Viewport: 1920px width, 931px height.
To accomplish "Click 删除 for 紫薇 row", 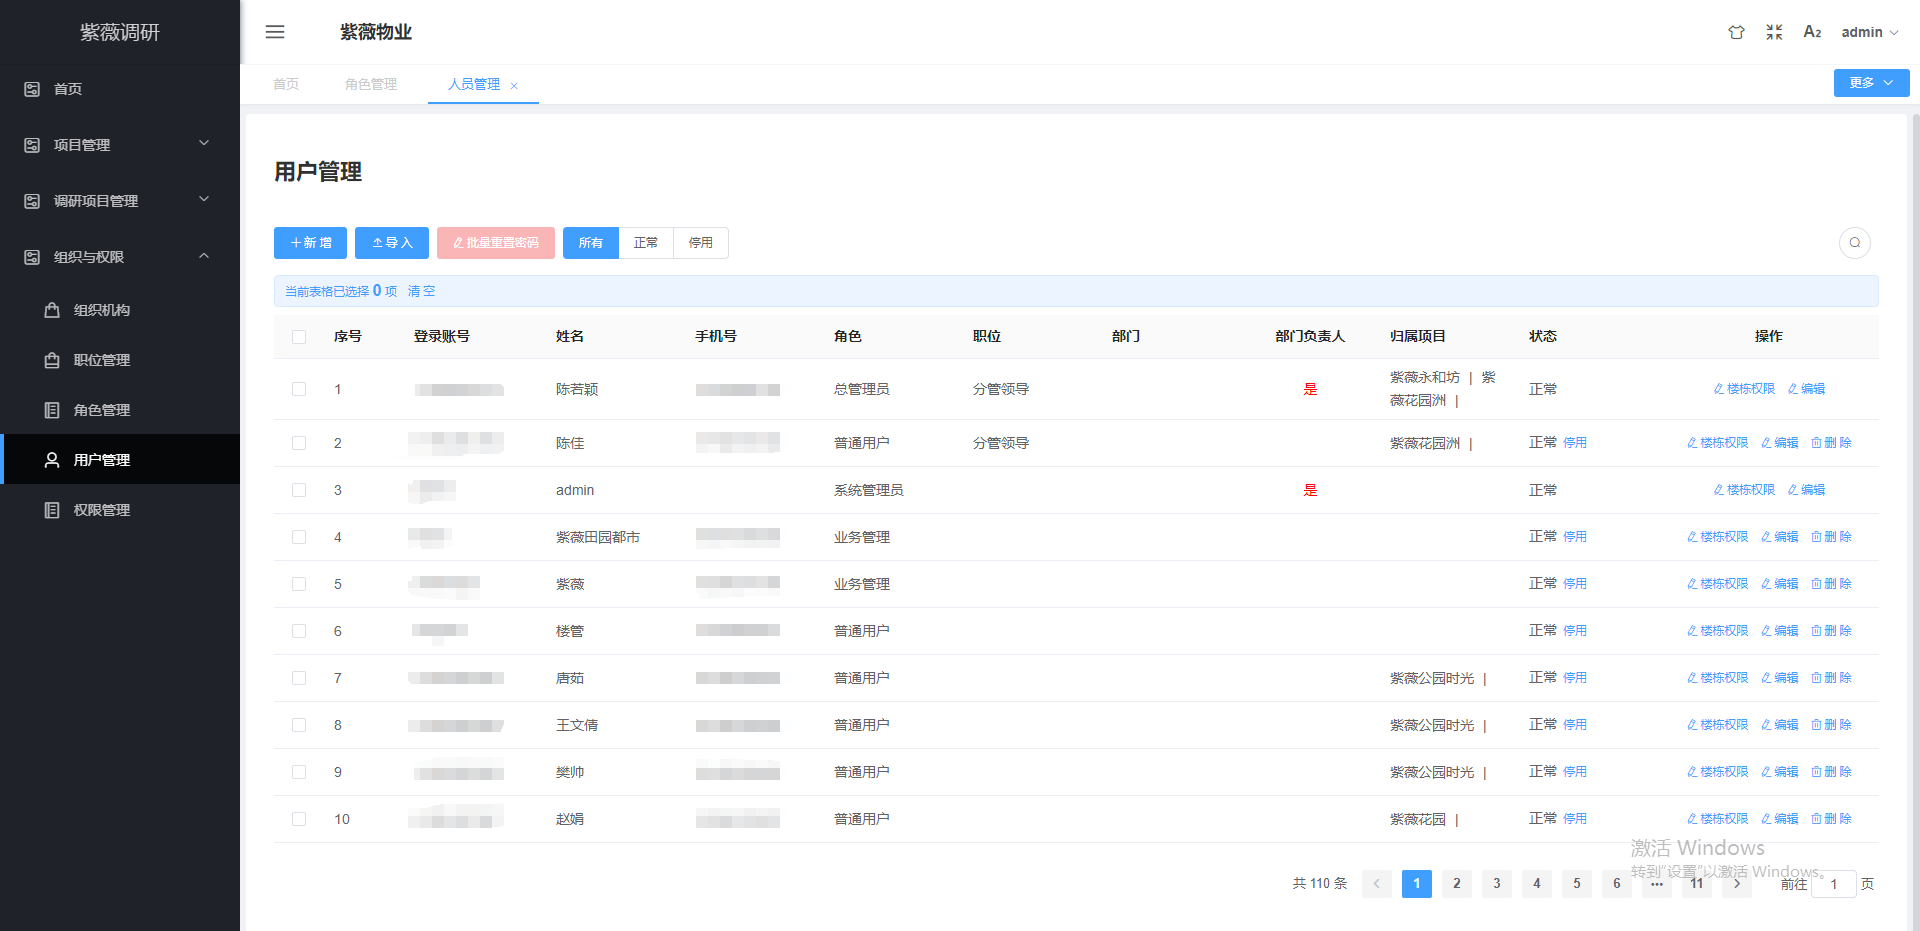I will tap(1832, 584).
